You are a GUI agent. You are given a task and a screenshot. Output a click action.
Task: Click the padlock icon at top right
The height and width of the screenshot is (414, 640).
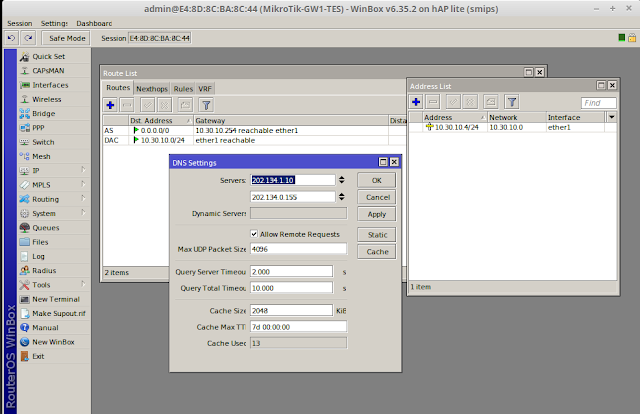632,38
